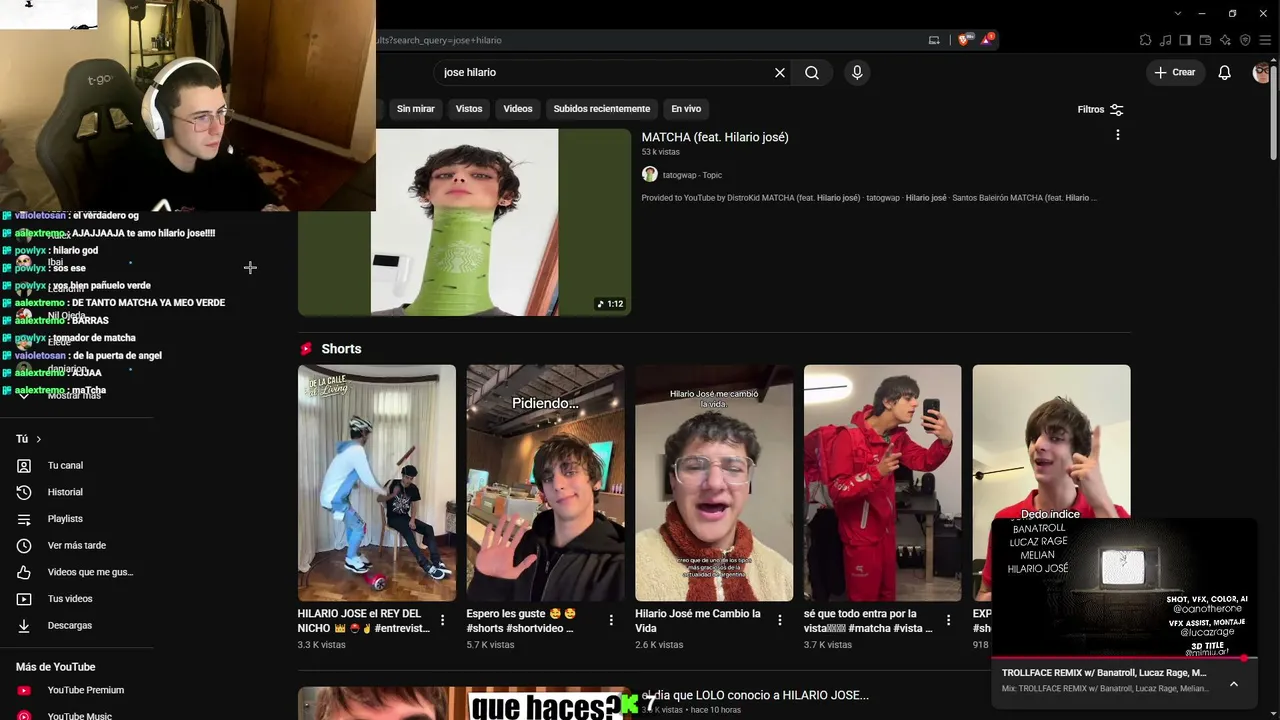
Task: Click the tatogwap channel avatar
Action: [649, 175]
